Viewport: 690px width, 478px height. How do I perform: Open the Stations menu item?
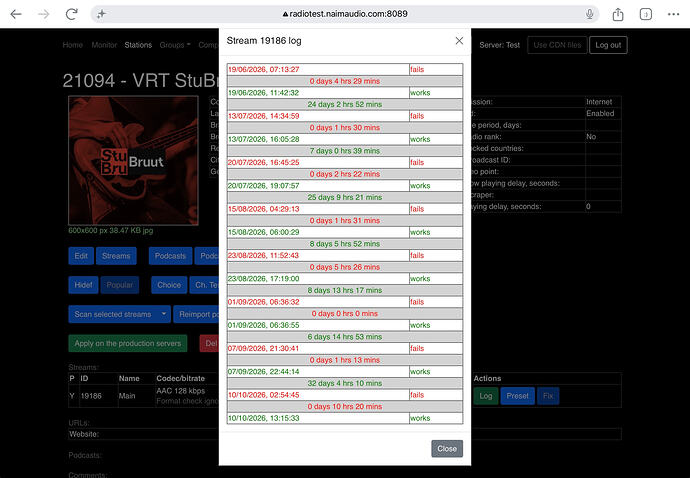138,45
